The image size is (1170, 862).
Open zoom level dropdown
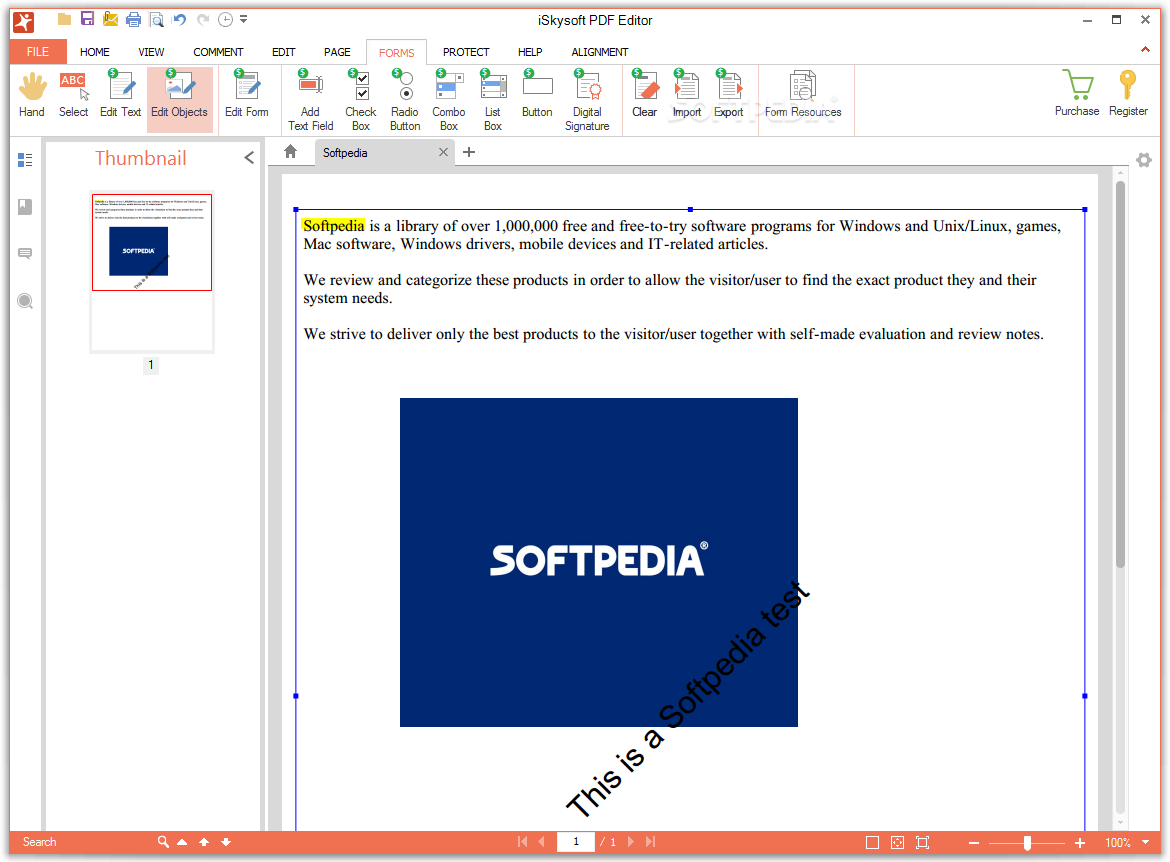point(1145,842)
